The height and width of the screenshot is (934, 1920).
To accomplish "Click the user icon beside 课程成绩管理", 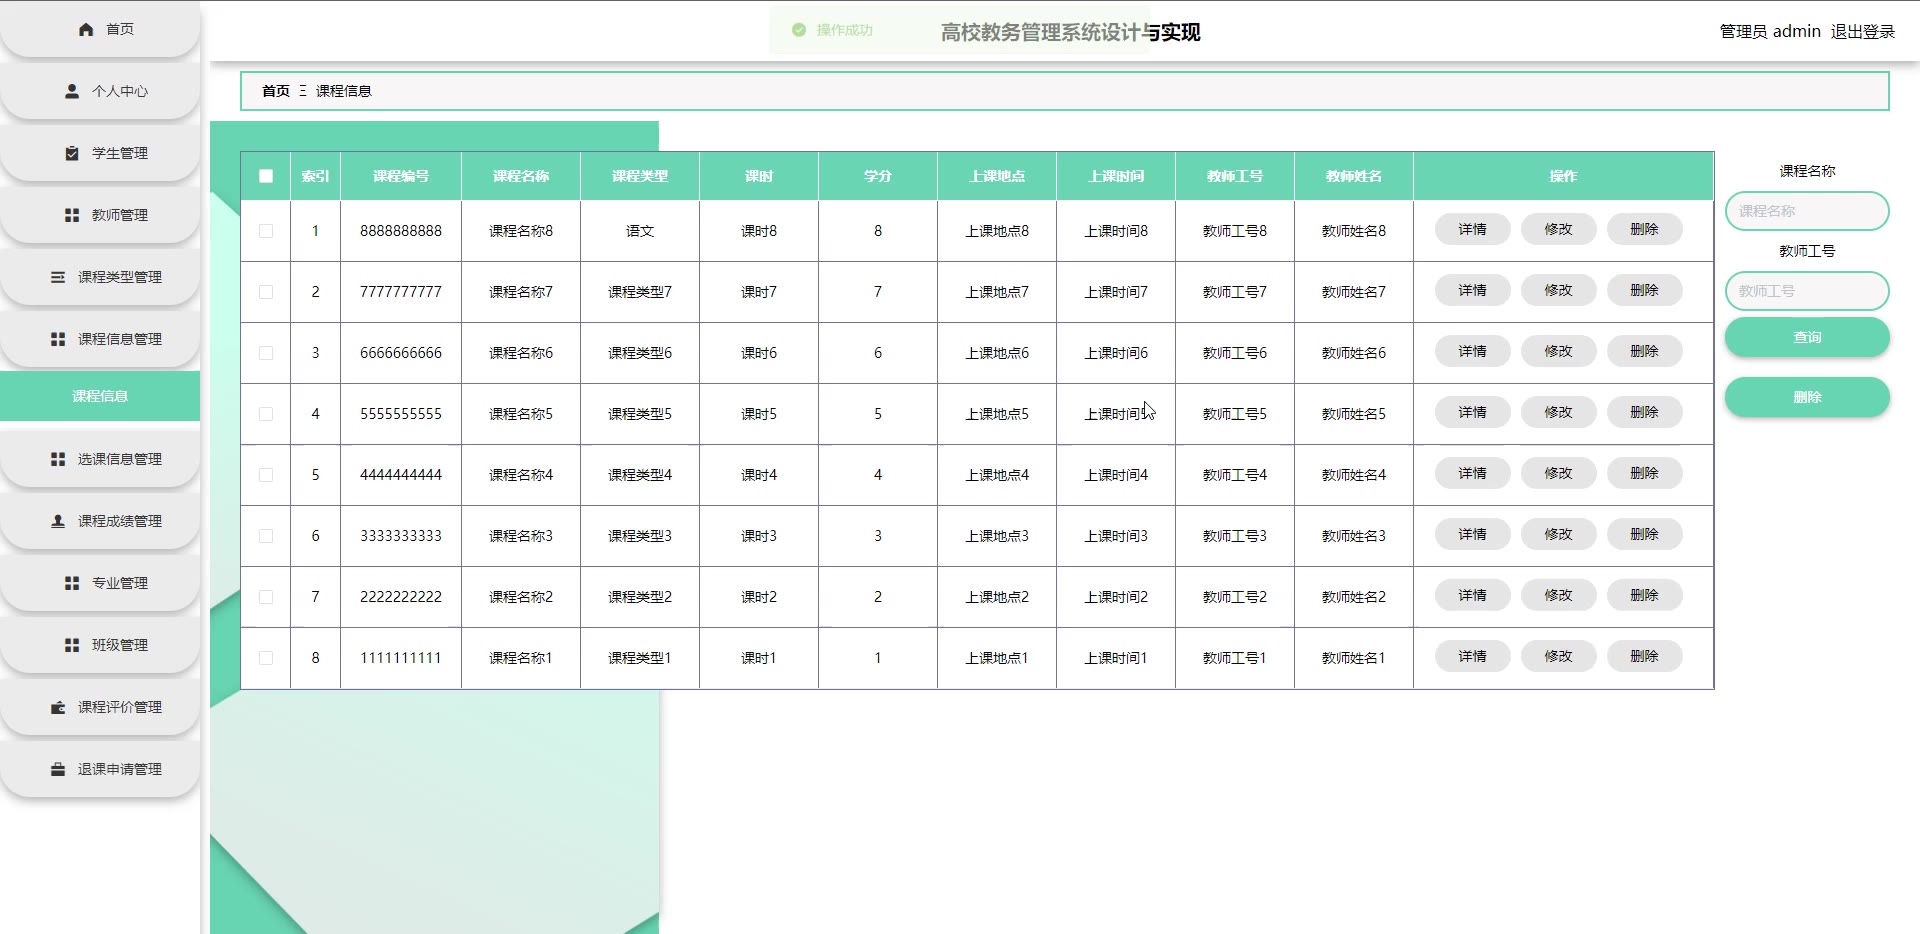I will click(x=58, y=521).
